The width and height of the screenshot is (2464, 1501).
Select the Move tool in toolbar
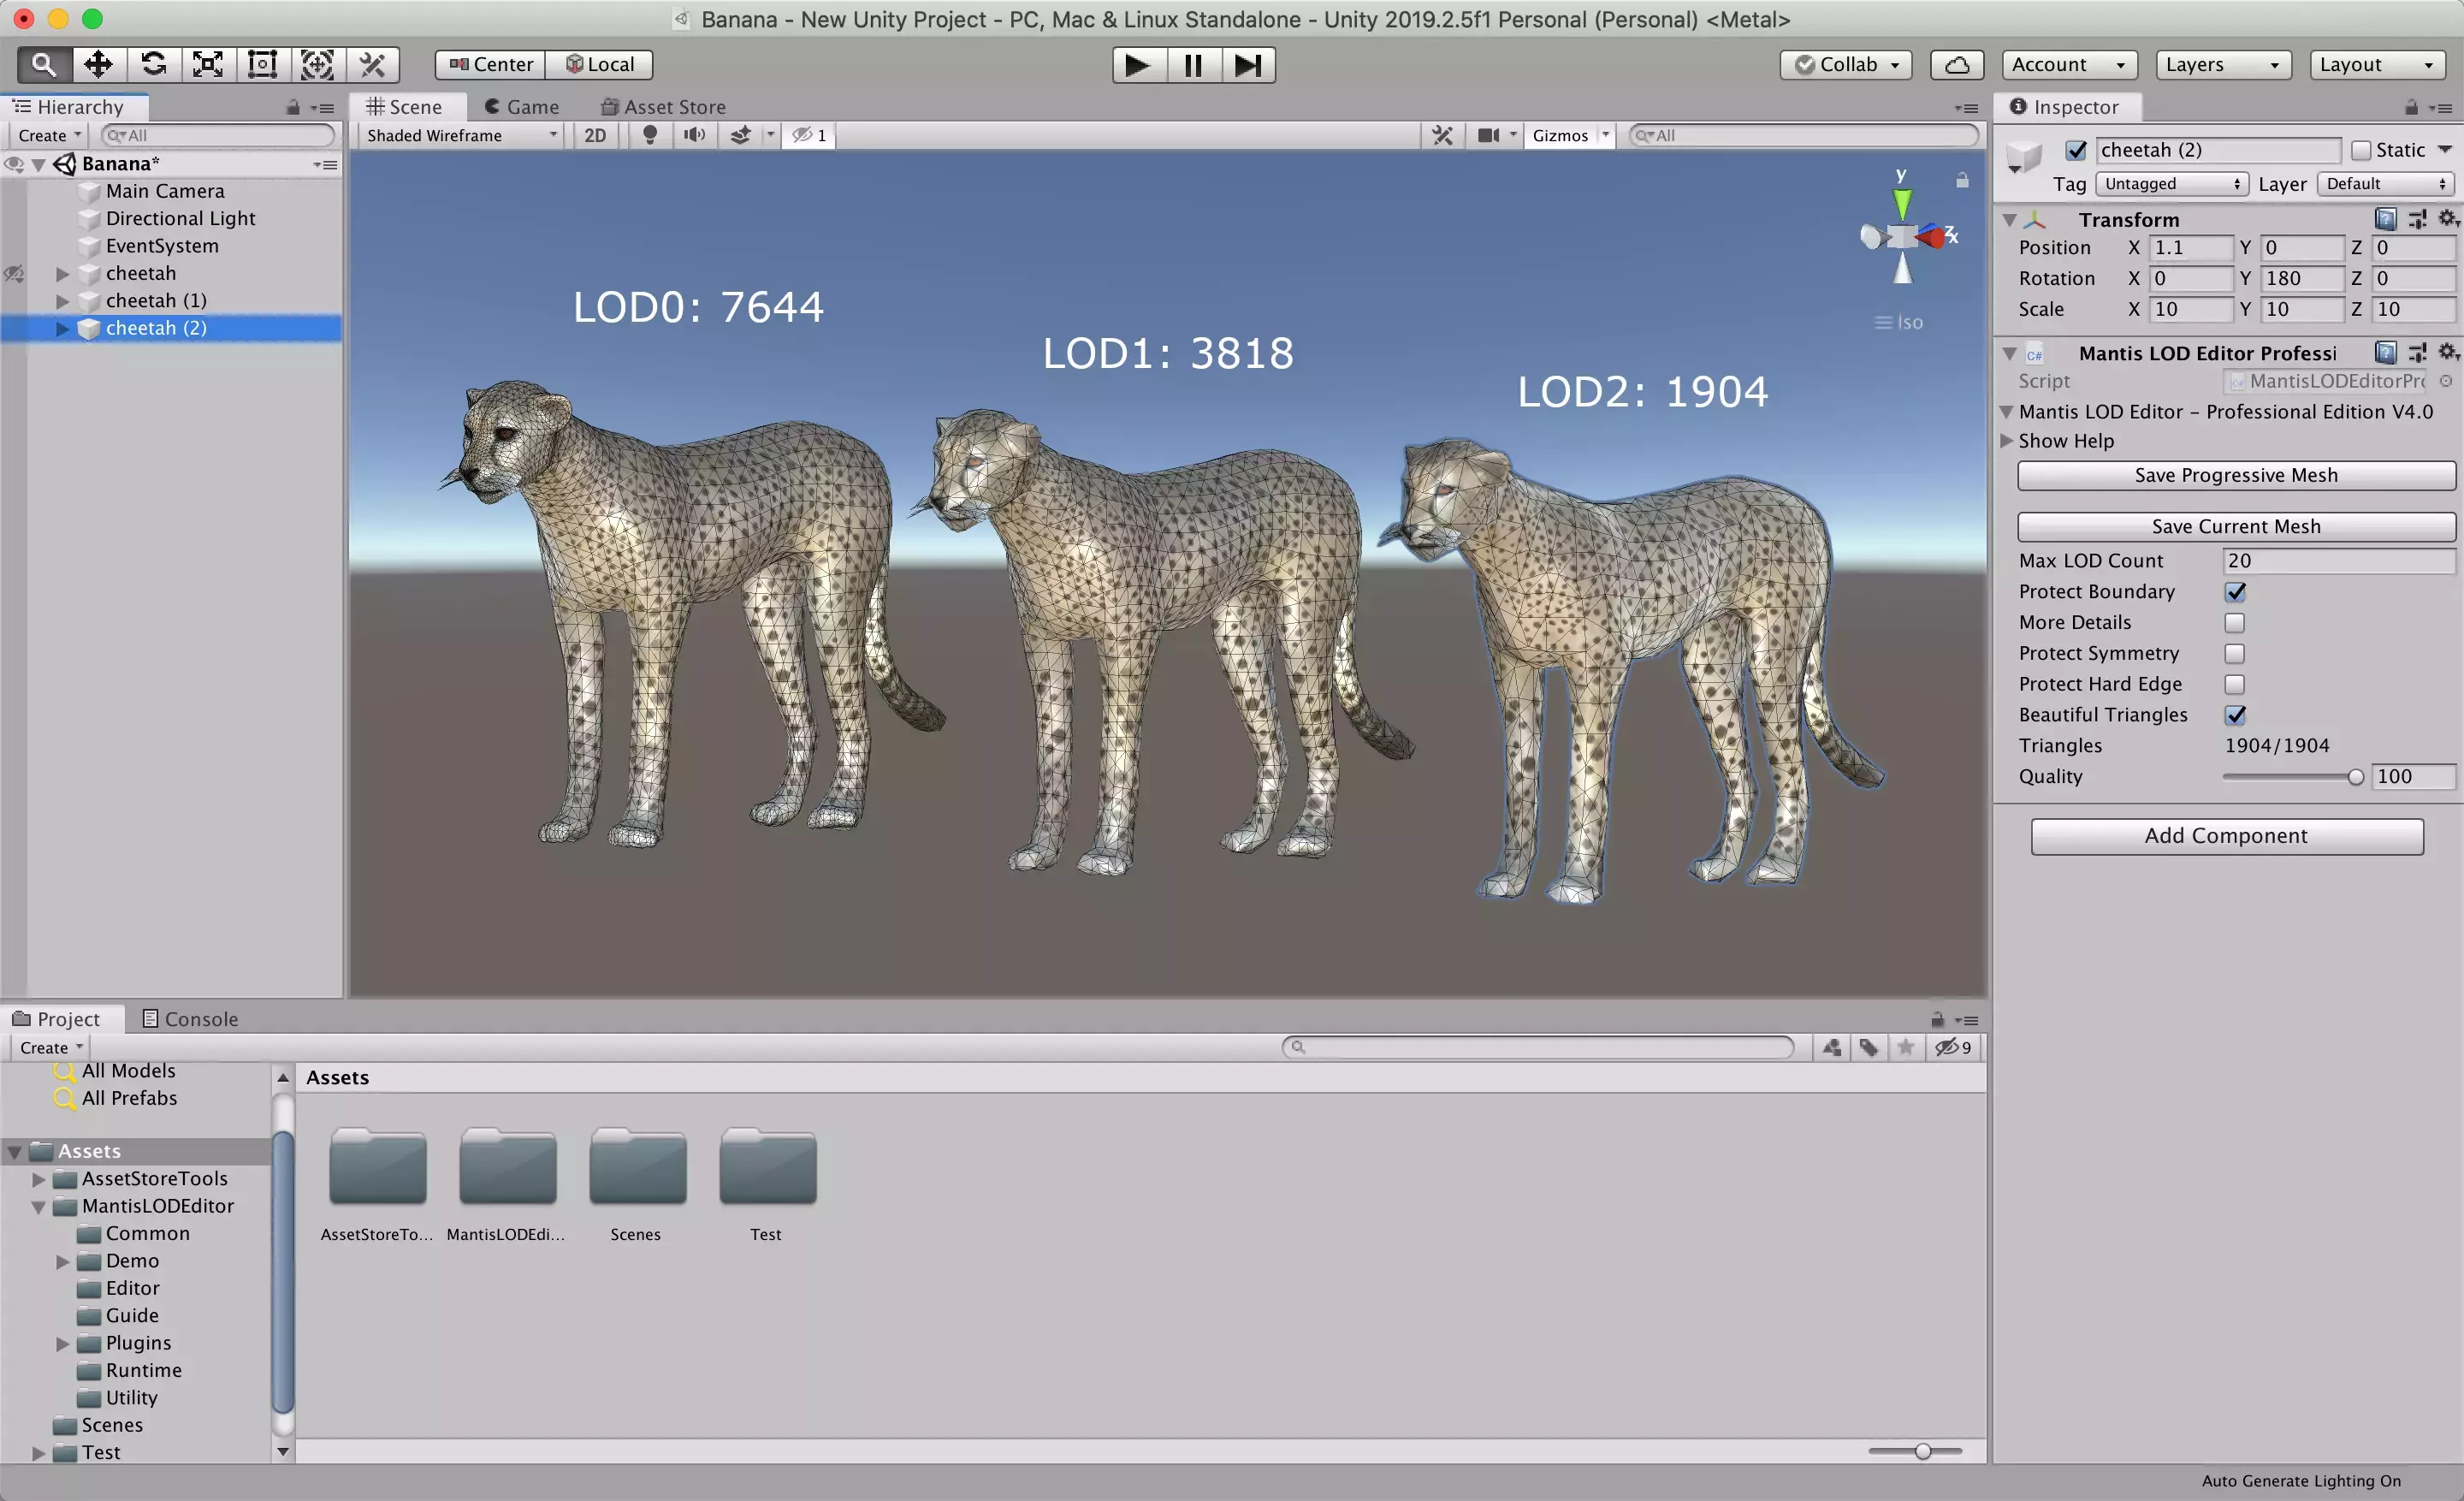(98, 64)
